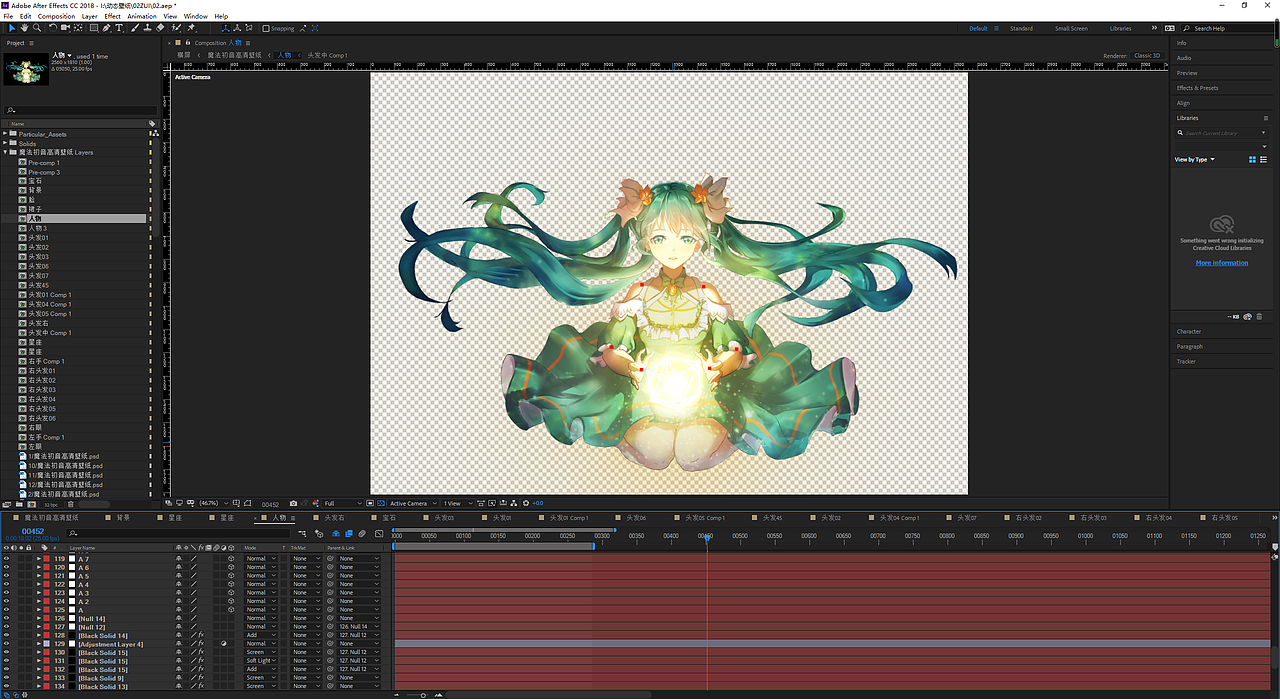Collapse the 魔法初音高清壁纸 Layers folder
Viewport: 1280px width, 699px height.
point(8,152)
